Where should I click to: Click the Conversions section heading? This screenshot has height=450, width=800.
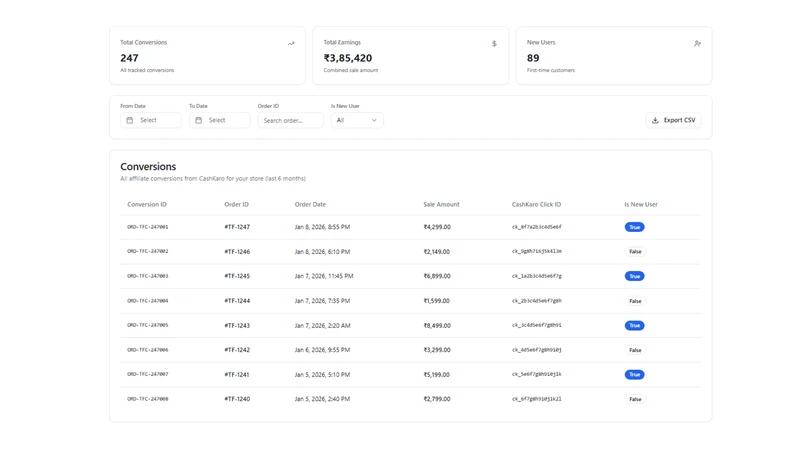[148, 167]
